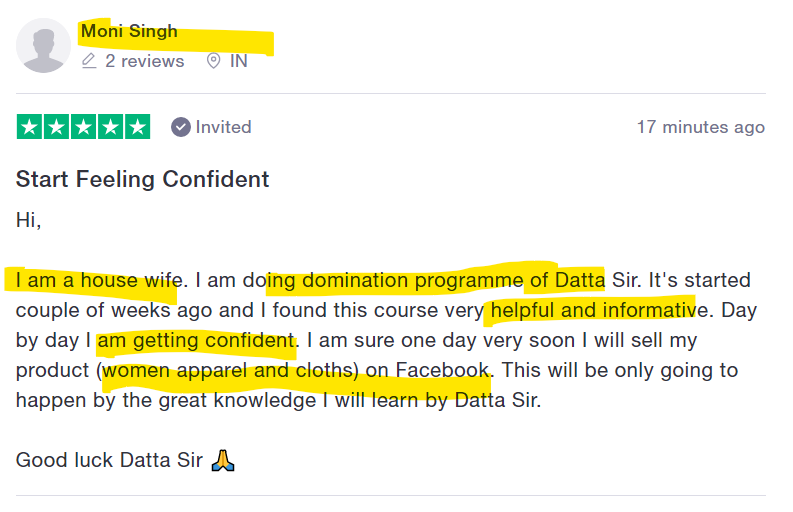Click the location pin icon
The height and width of the screenshot is (512, 793).
point(213,61)
